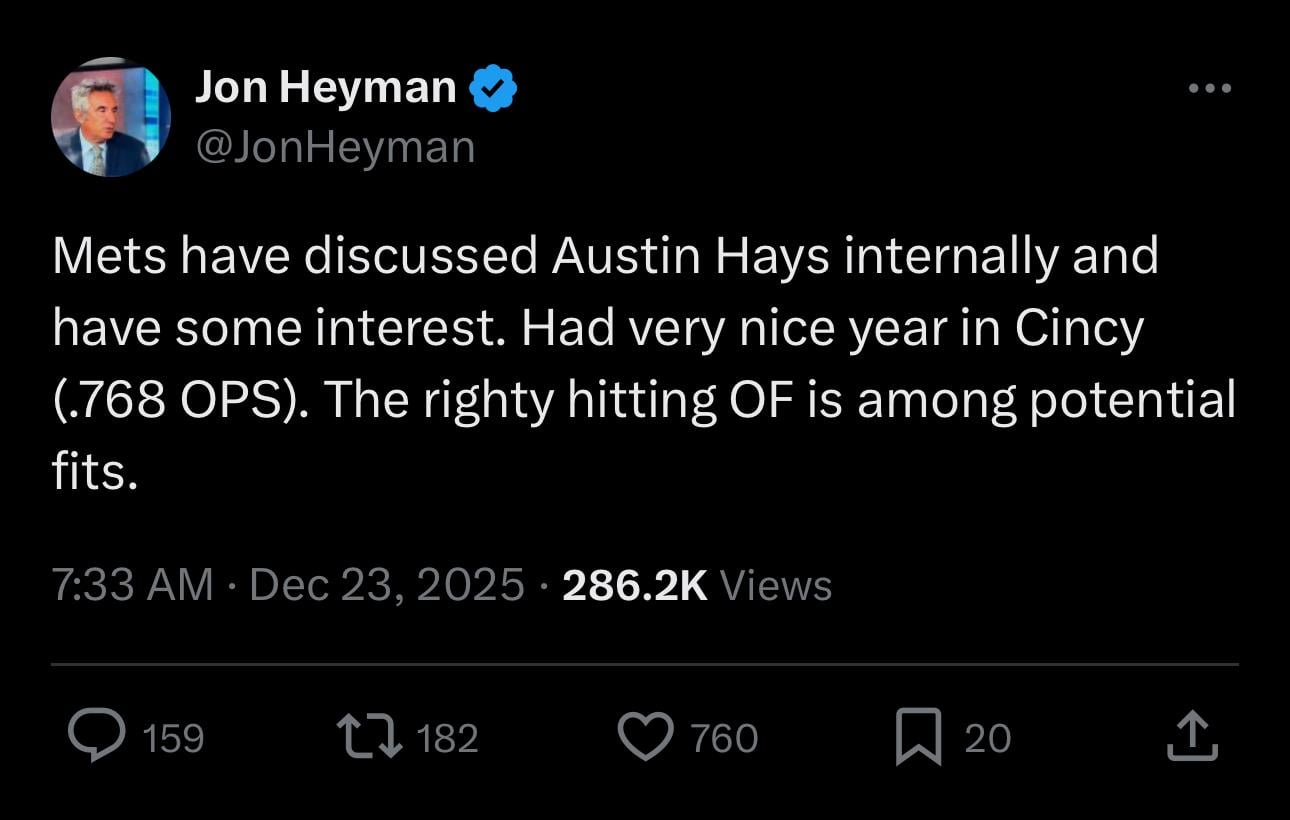Click the @JonHeyman handle
Image resolution: width=1290 pixels, height=820 pixels.
334,146
